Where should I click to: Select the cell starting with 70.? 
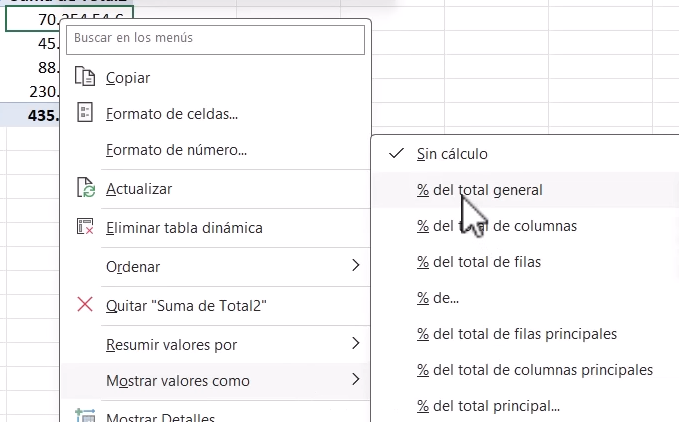32,19
